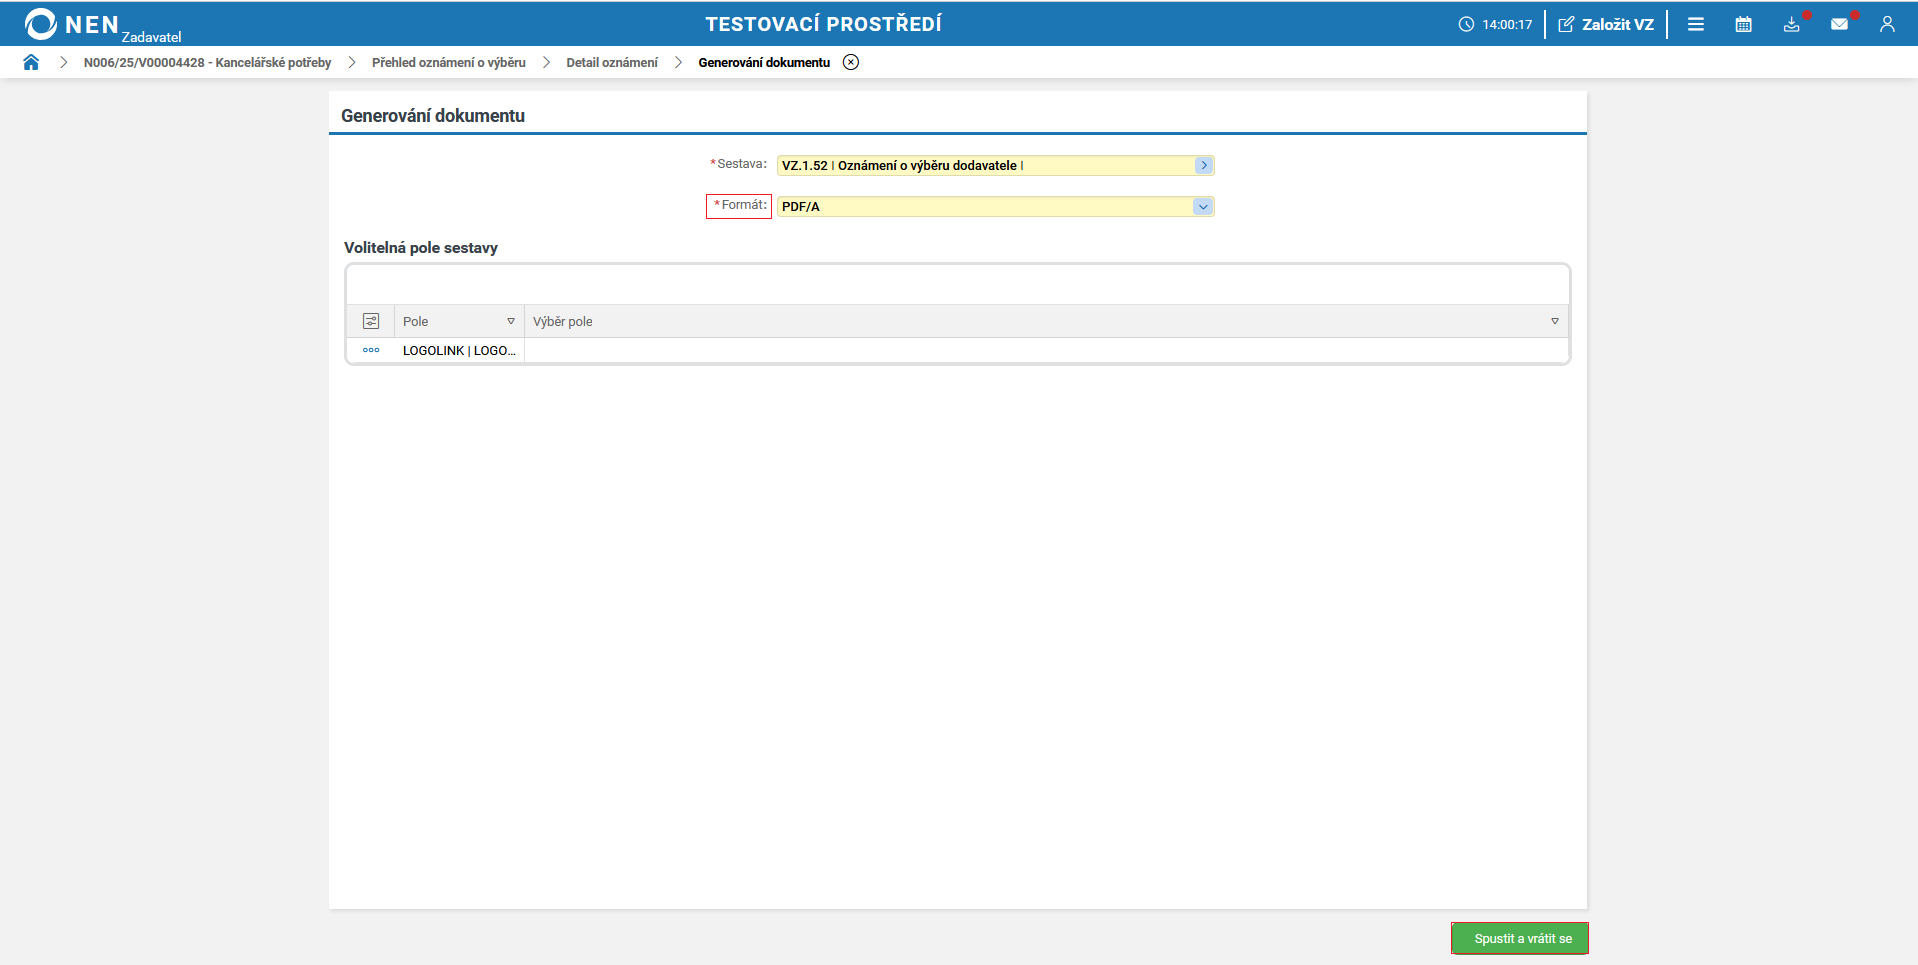Open the Pole column filter arrow
The image size is (1918, 965).
511,321
